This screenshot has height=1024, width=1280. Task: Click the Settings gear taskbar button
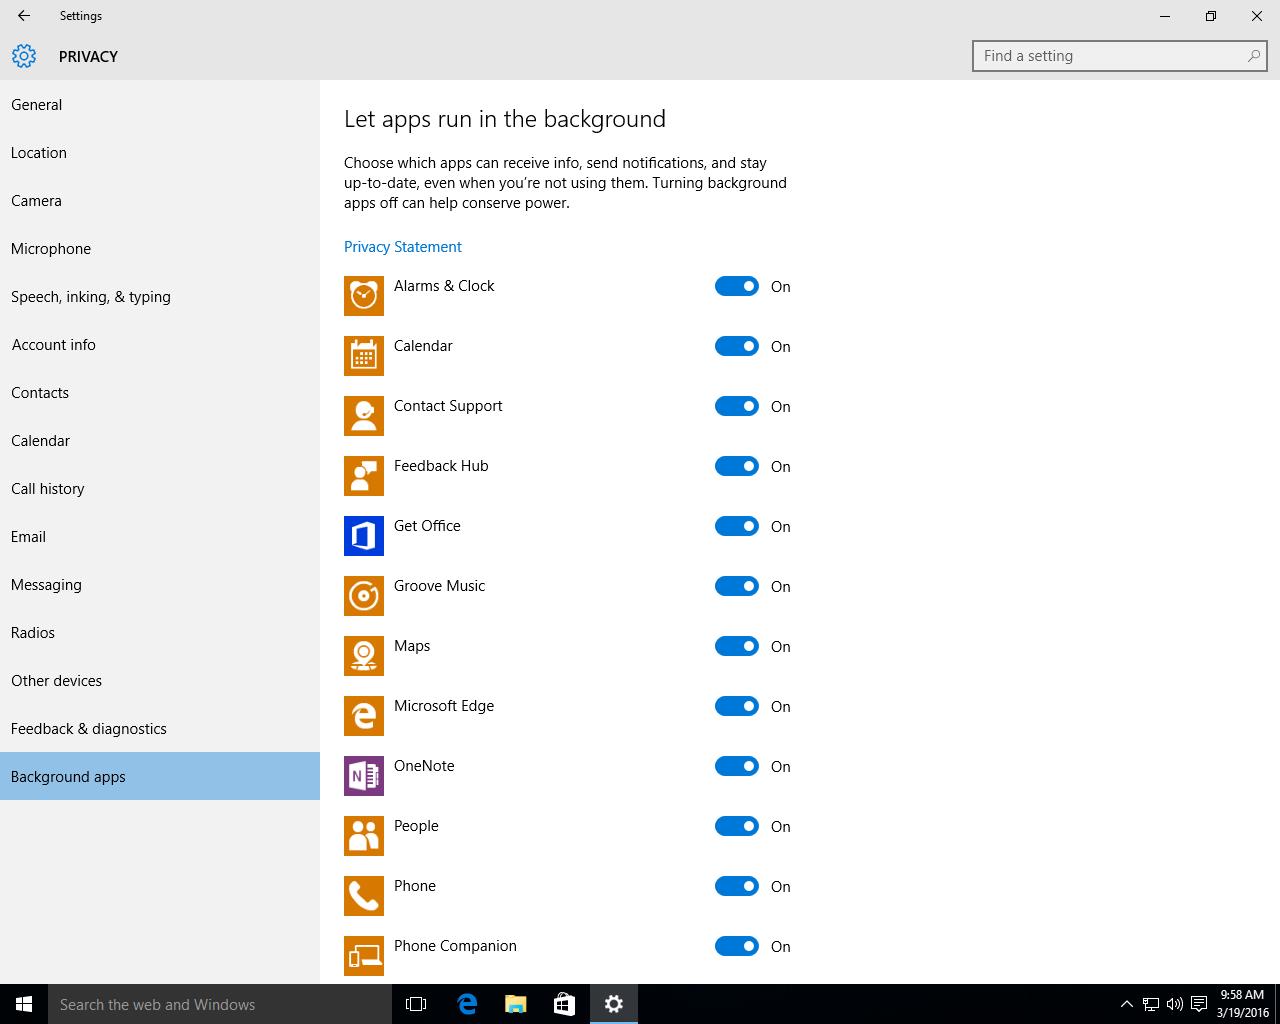click(614, 1004)
